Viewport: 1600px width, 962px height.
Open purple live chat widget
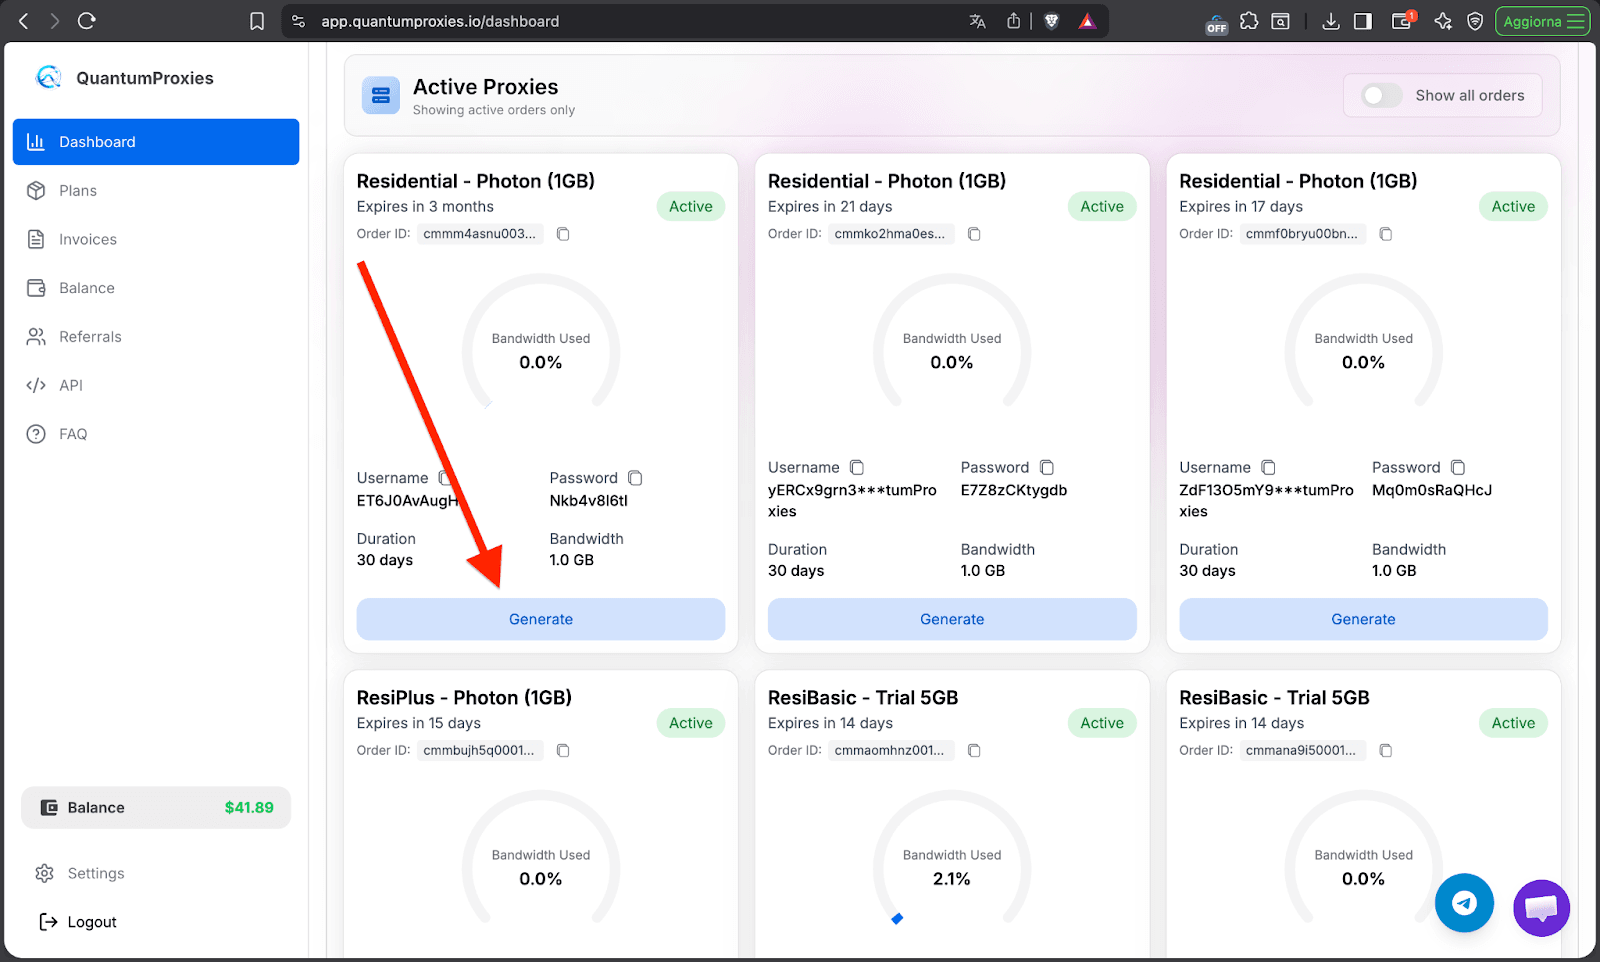pyautogui.click(x=1541, y=908)
